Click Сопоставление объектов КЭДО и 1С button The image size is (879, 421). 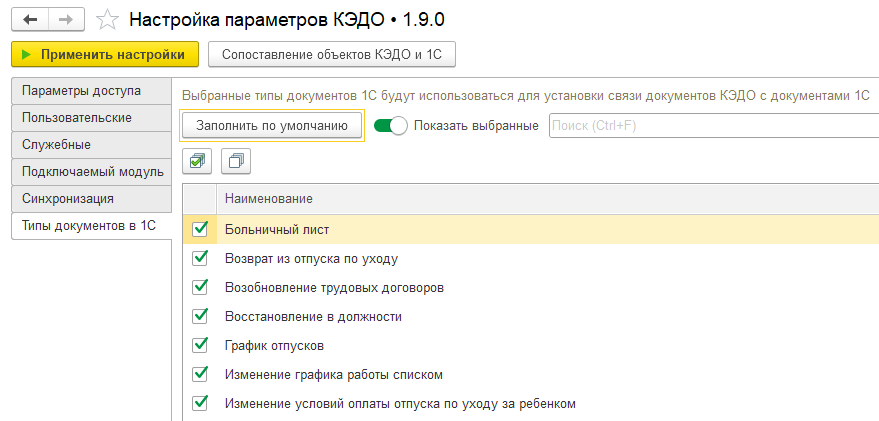(332, 54)
